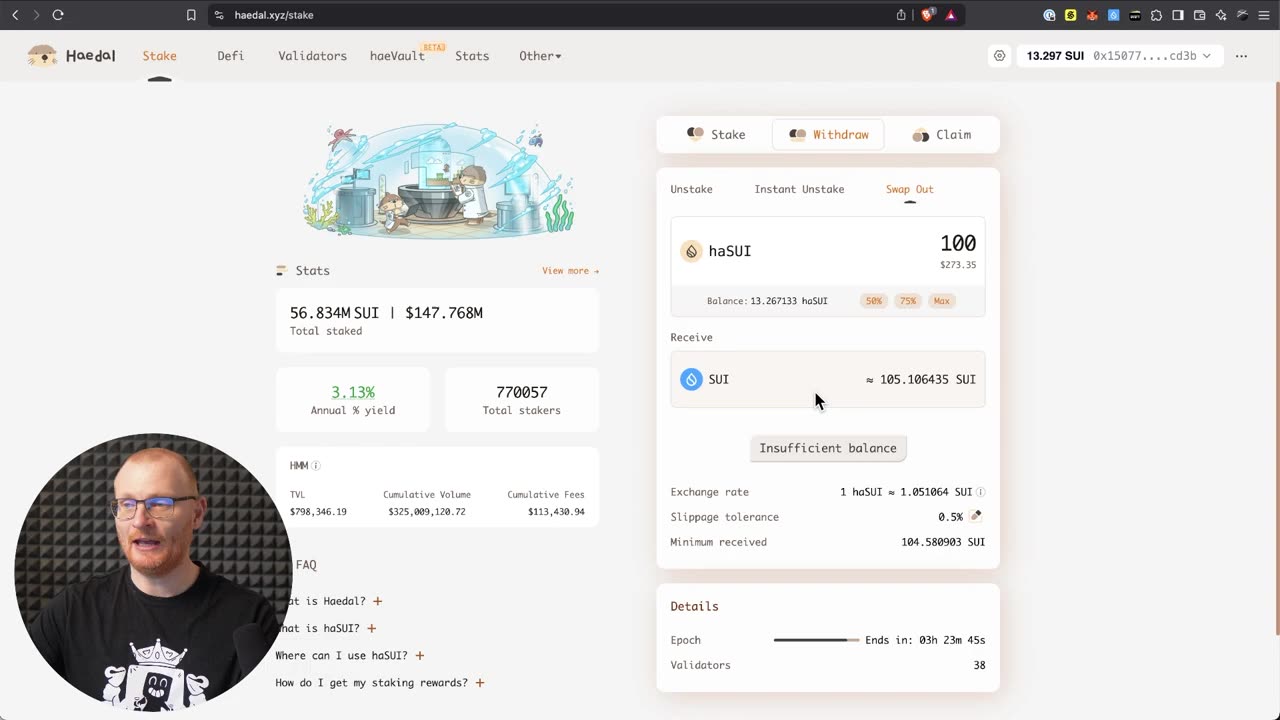
Task: Bookmark this page with the bookmark icon
Action: coord(191,15)
